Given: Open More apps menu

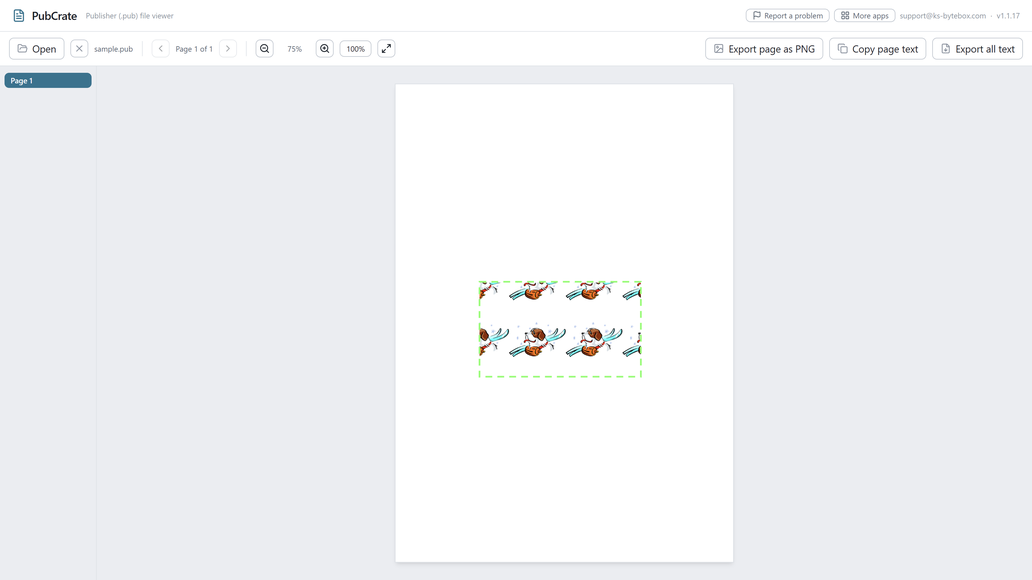Looking at the screenshot, I should tap(864, 15).
